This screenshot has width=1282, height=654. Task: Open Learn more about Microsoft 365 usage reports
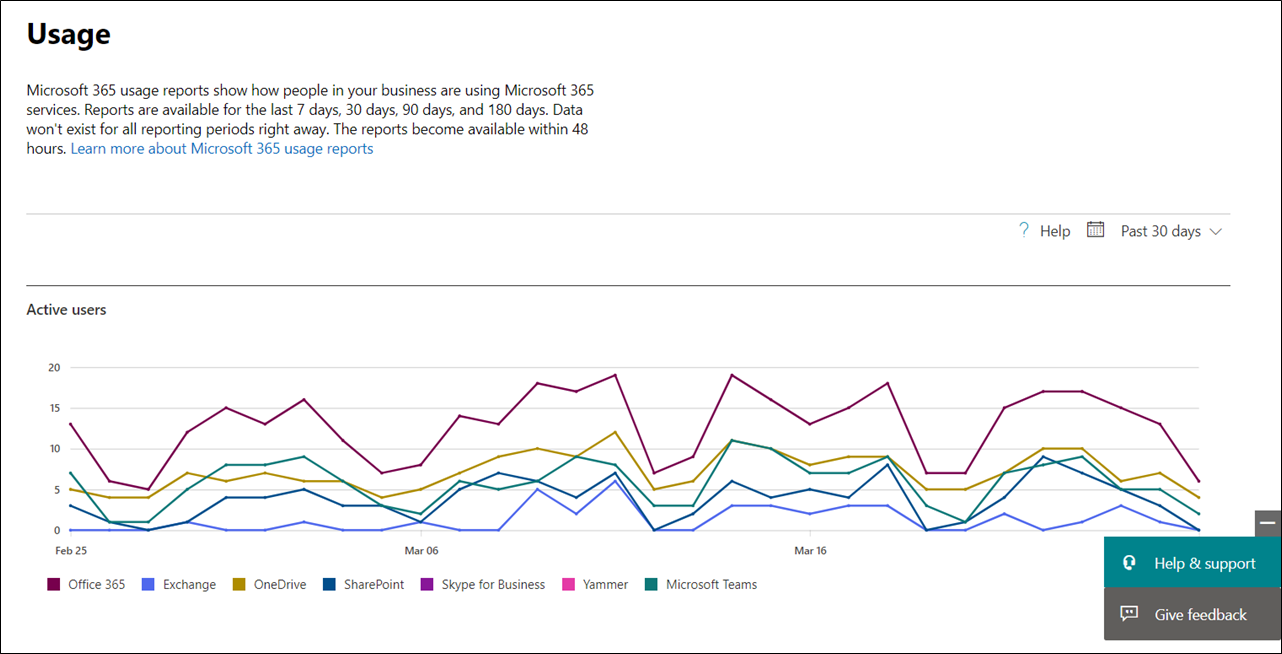click(222, 149)
